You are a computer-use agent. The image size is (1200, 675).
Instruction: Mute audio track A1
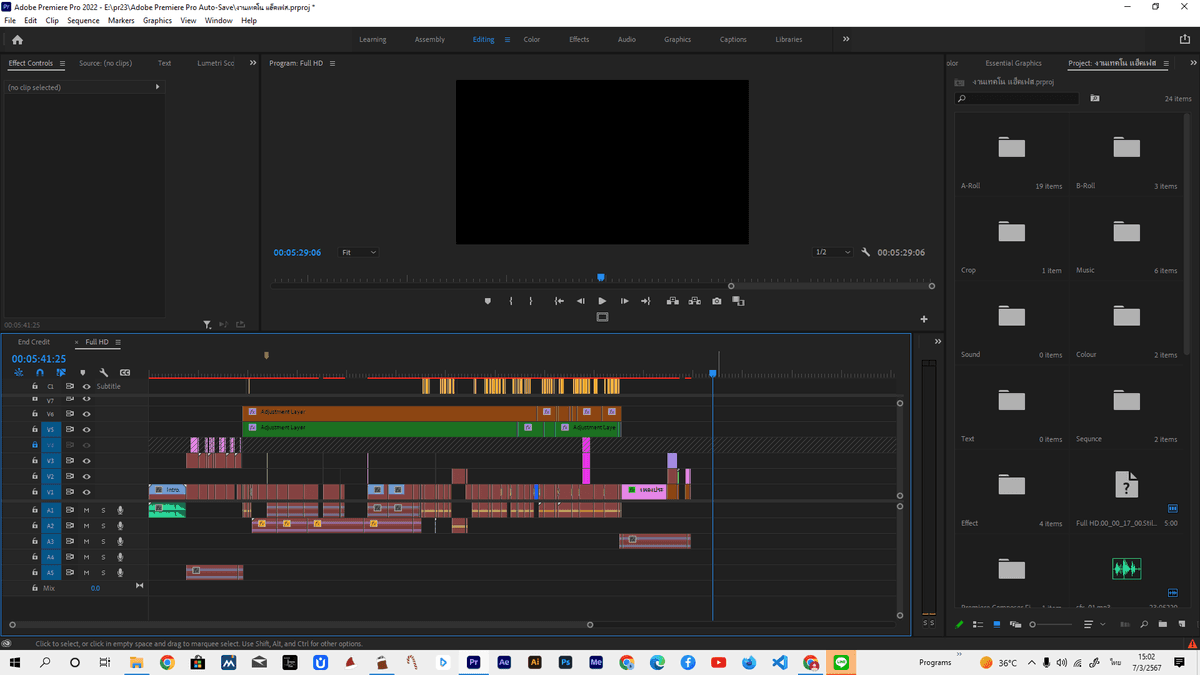tap(87, 510)
